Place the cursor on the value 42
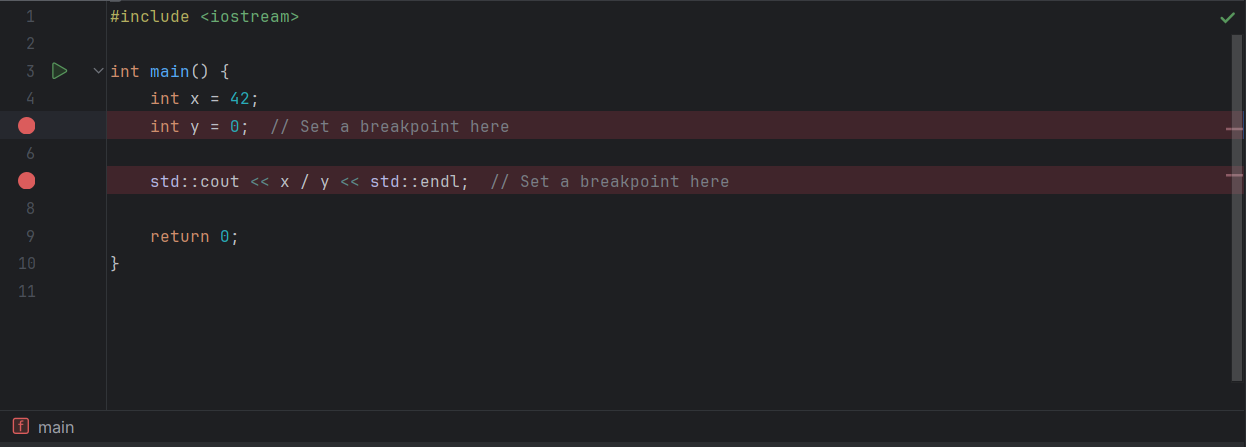1246x447 pixels. tap(240, 98)
